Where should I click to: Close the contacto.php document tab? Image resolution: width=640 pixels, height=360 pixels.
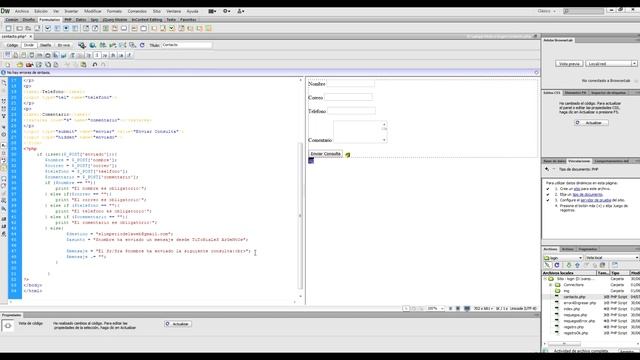pyautogui.click(x=30, y=36)
